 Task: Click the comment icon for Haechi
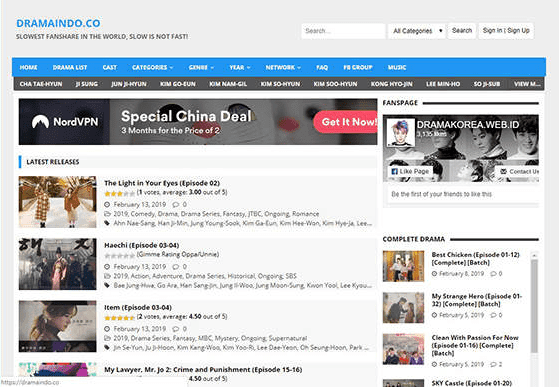click(175, 267)
